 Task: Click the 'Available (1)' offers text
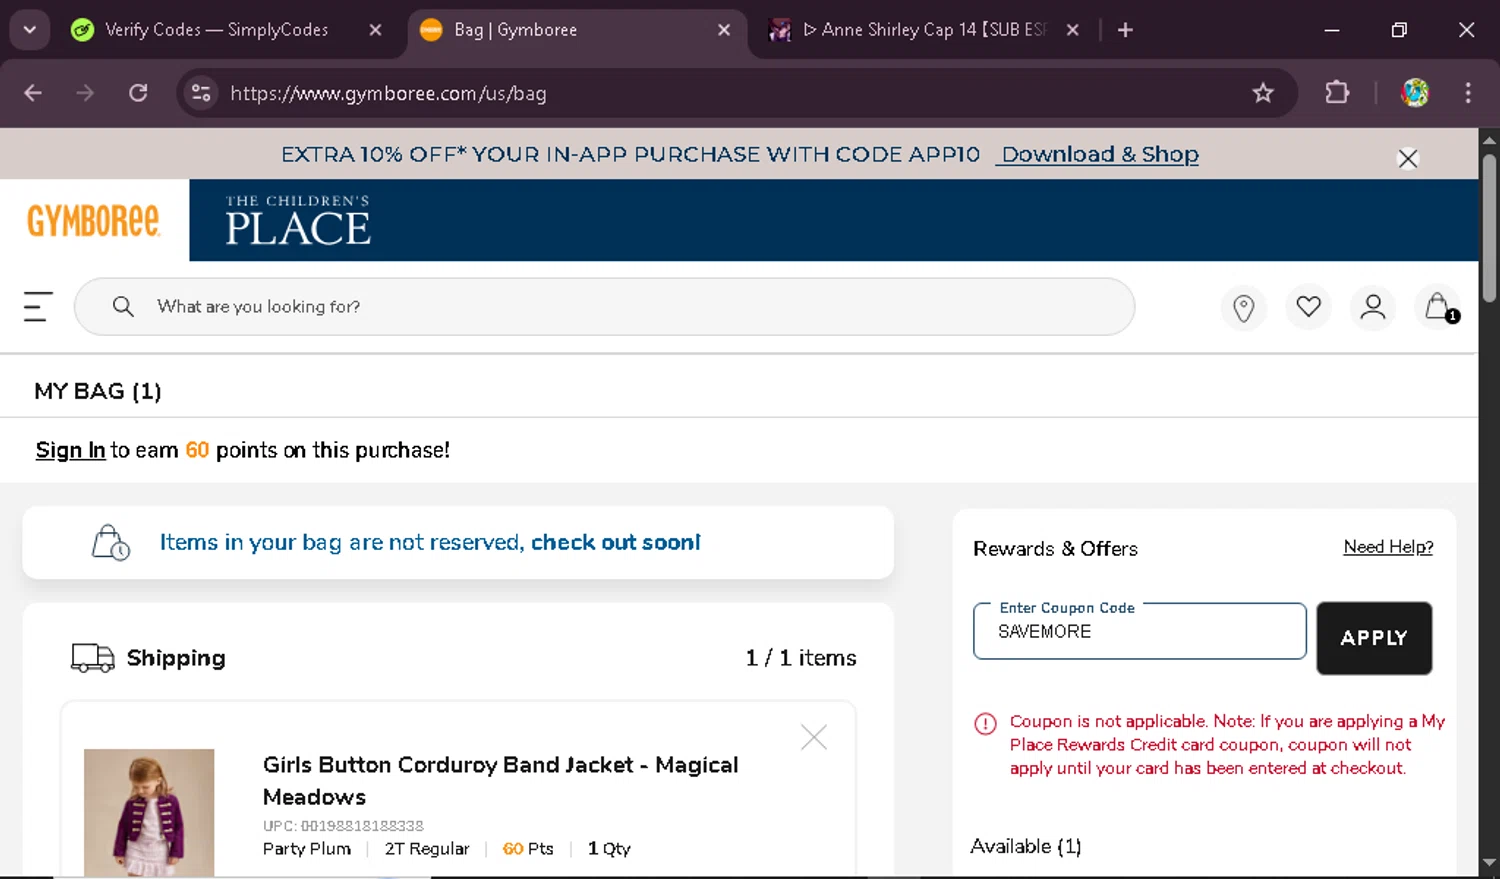pyautogui.click(x=1026, y=846)
